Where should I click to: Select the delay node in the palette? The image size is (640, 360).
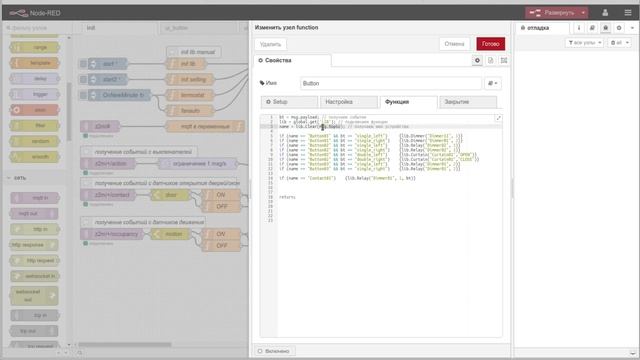pos(35,79)
